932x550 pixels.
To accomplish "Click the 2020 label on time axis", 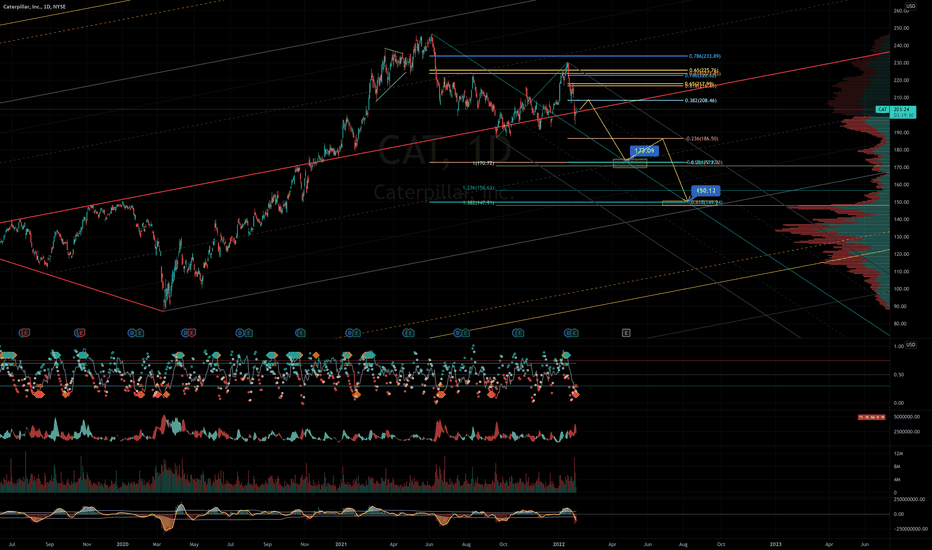I will [x=122, y=544].
